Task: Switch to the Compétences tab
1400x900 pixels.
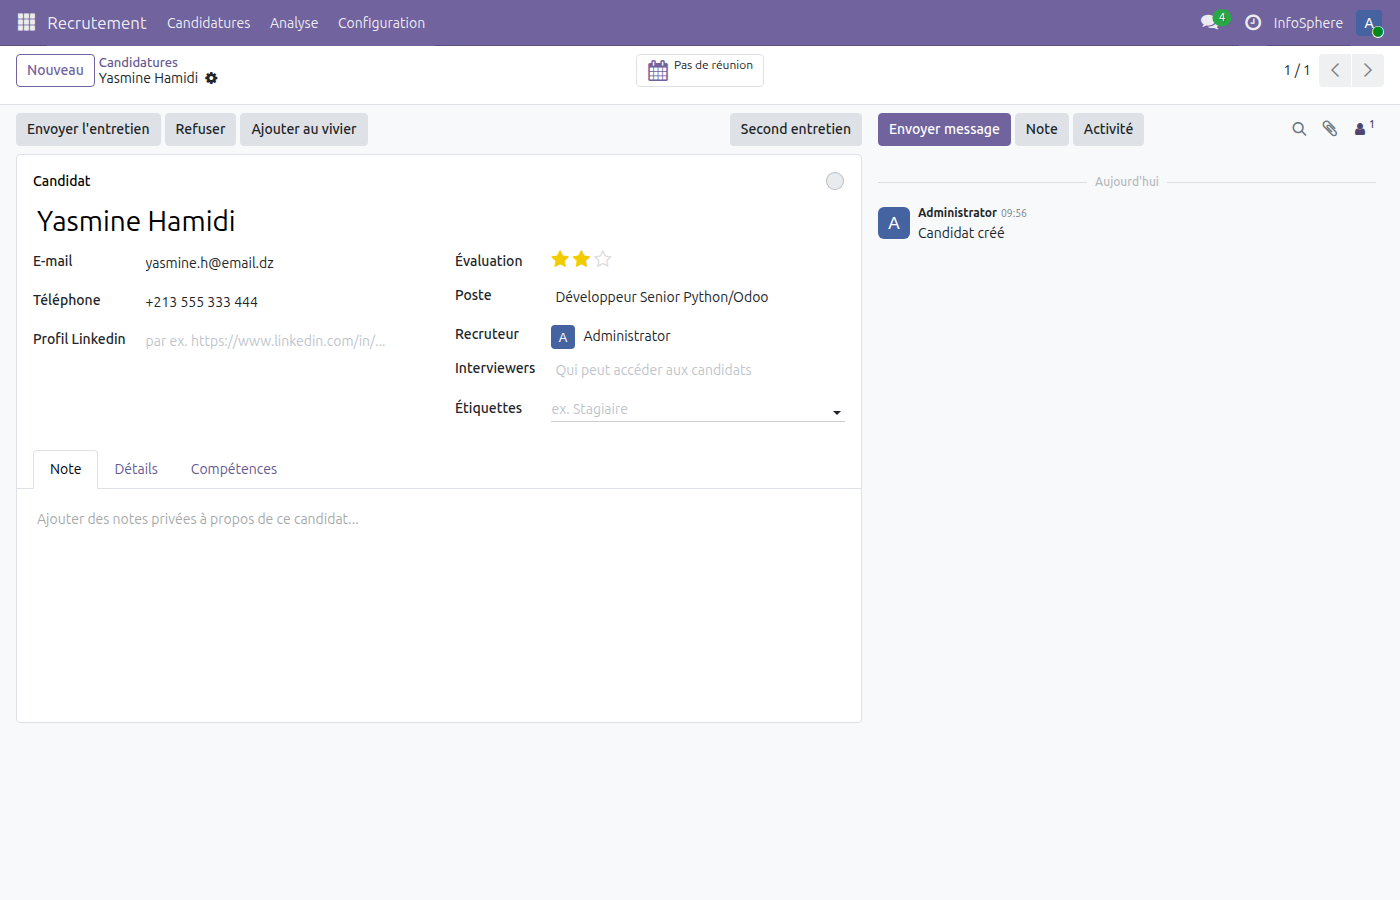Action: click(233, 468)
